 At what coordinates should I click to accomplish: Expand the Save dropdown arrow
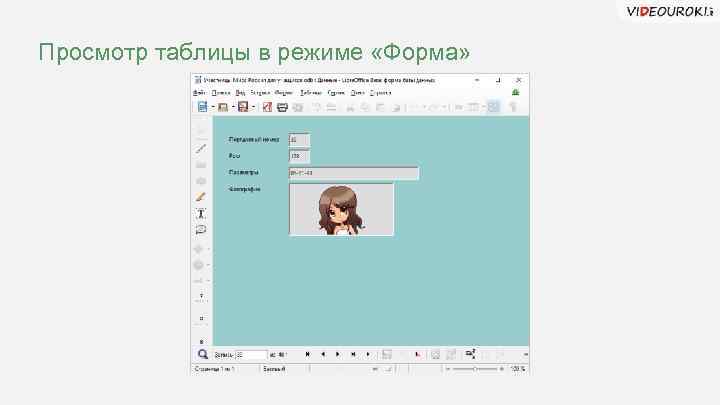point(253,107)
